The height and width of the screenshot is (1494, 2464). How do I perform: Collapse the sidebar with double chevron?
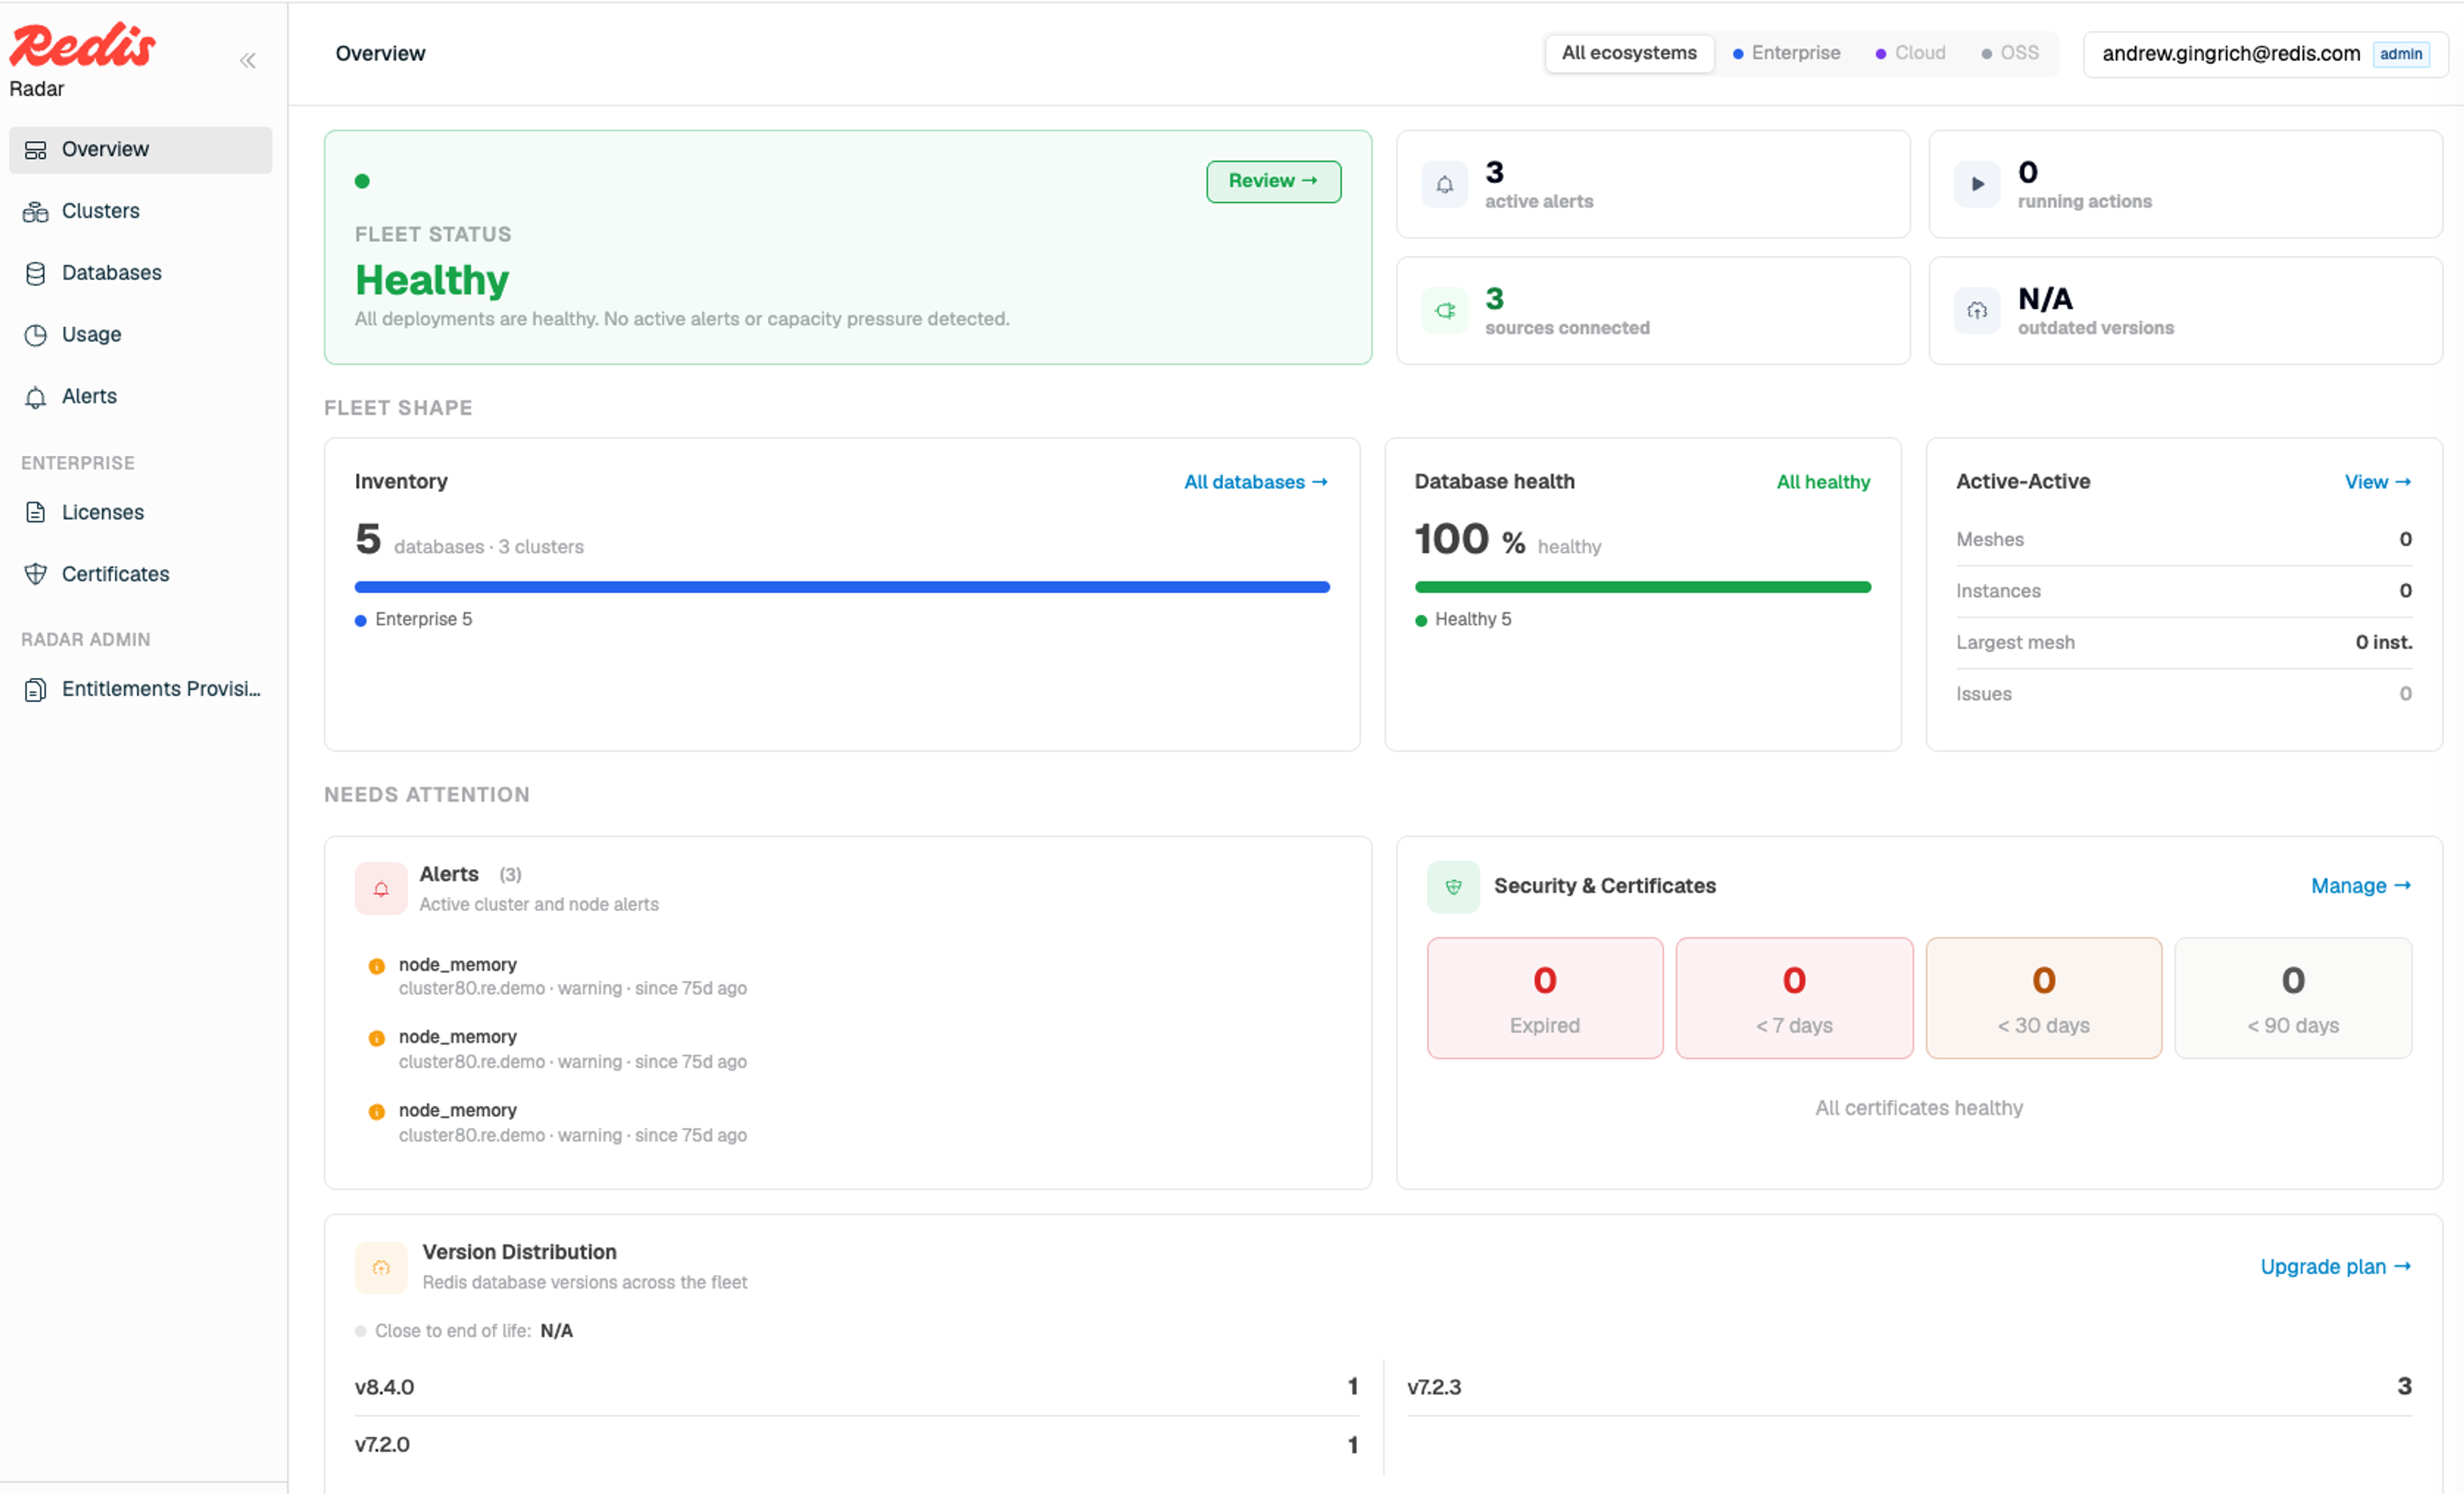click(x=248, y=61)
